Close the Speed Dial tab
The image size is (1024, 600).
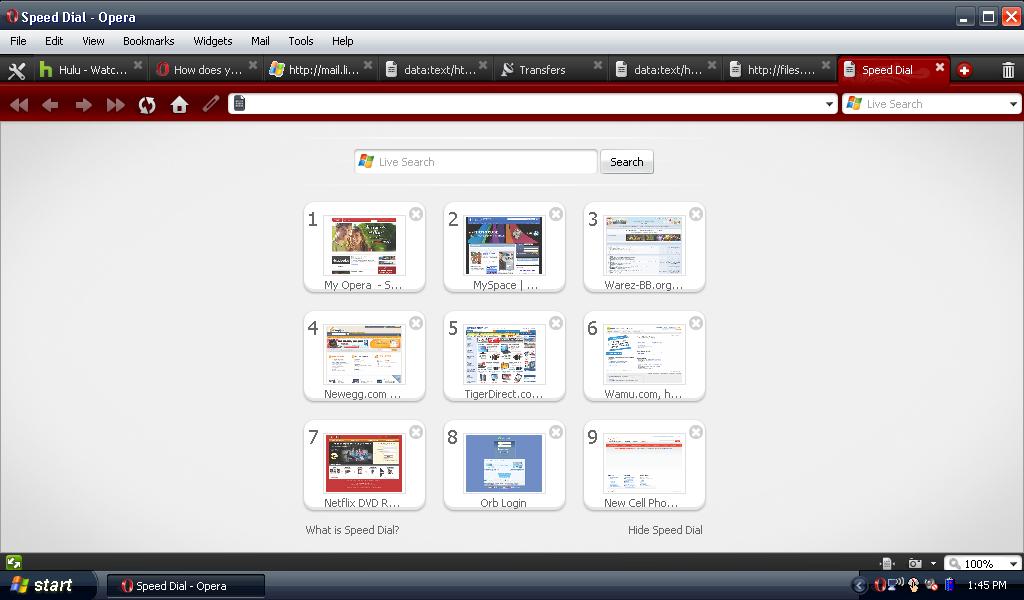pyautogui.click(x=940, y=67)
